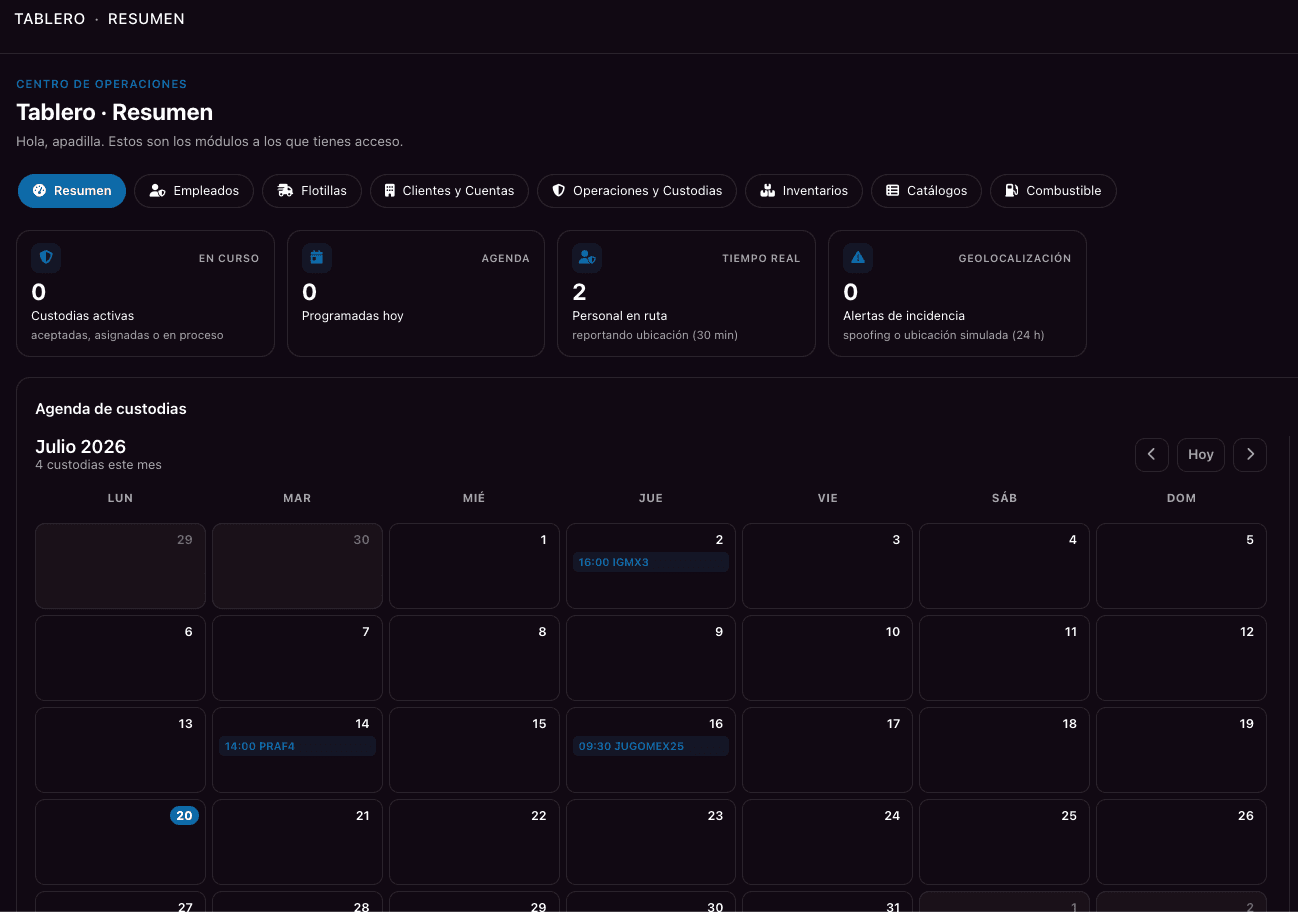
Task: Select highlighted day 20 in calendar
Action: pos(184,816)
